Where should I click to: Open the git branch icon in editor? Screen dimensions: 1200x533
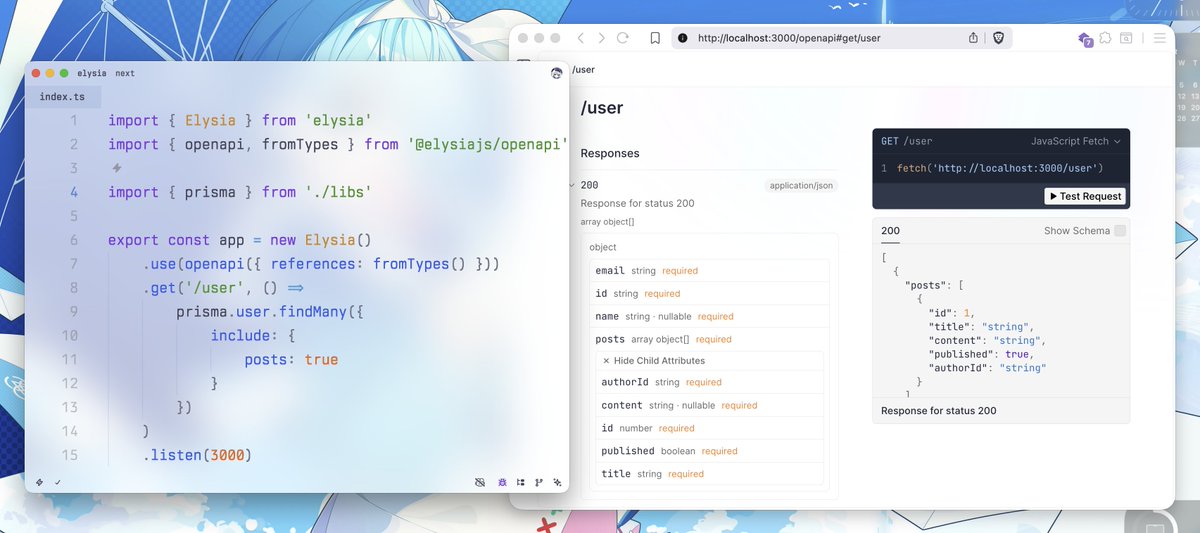coord(539,482)
